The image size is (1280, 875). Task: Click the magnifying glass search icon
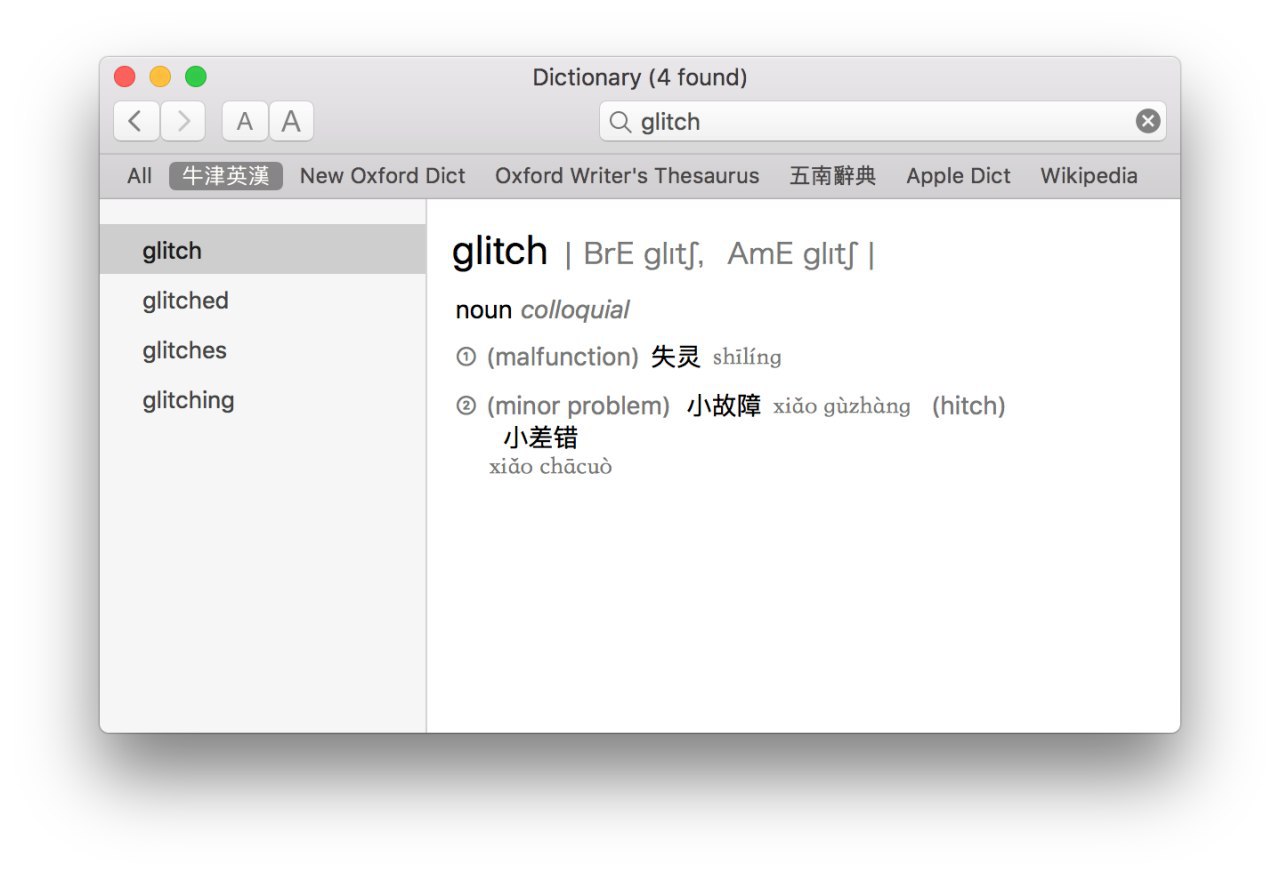click(x=620, y=122)
